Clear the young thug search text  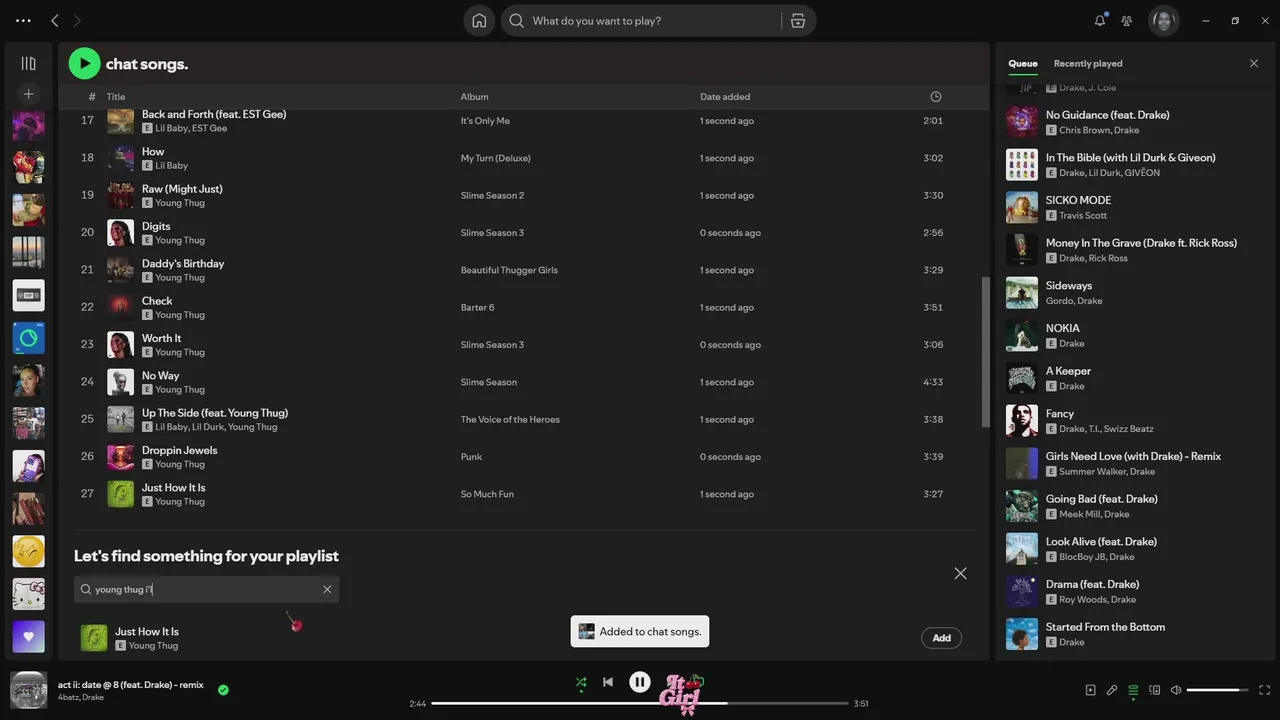327,589
